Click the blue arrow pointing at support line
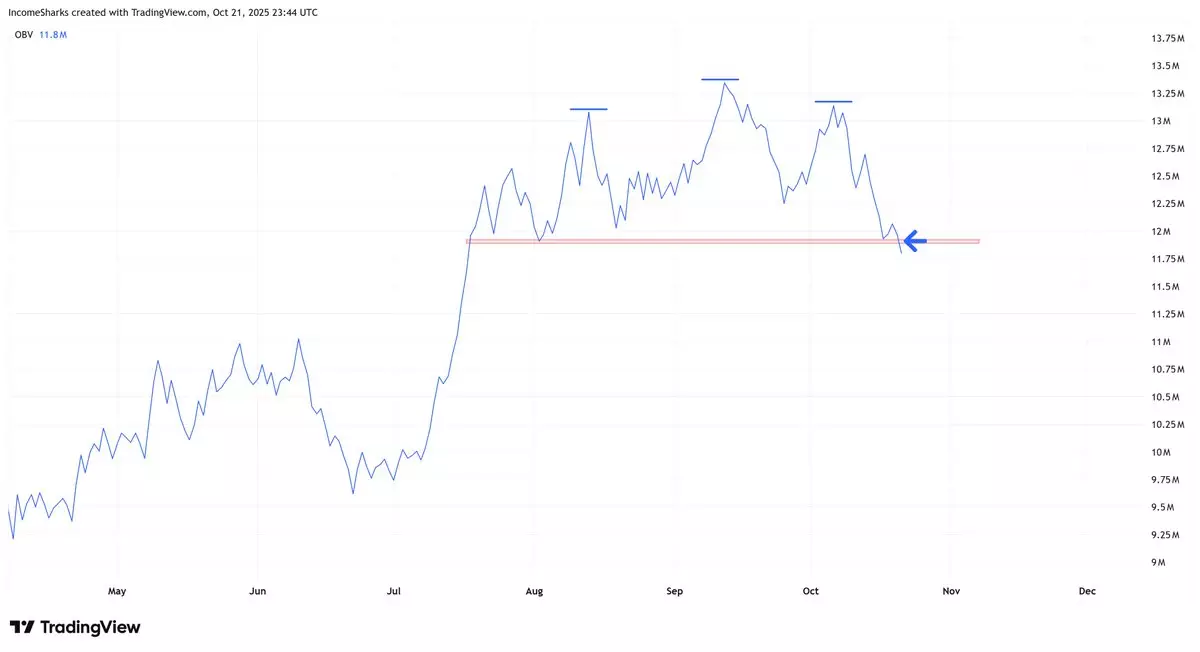Viewport: 1200px width, 652px height. pyautogui.click(x=914, y=240)
